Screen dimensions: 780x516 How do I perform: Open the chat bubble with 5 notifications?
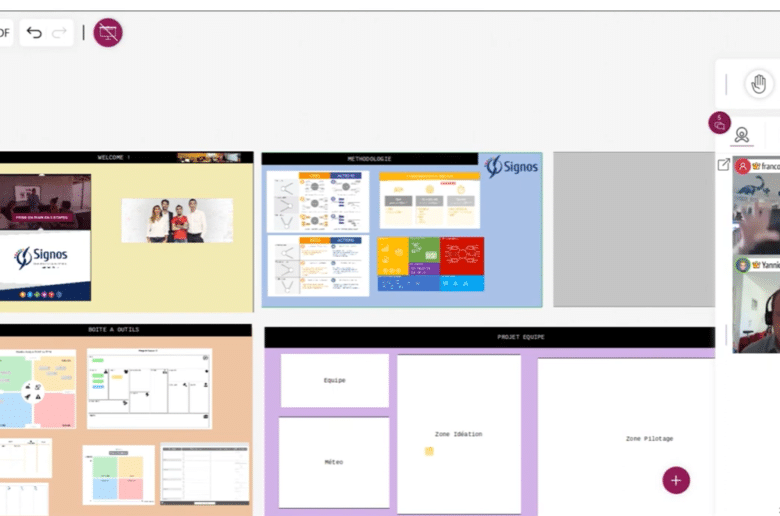(x=719, y=123)
